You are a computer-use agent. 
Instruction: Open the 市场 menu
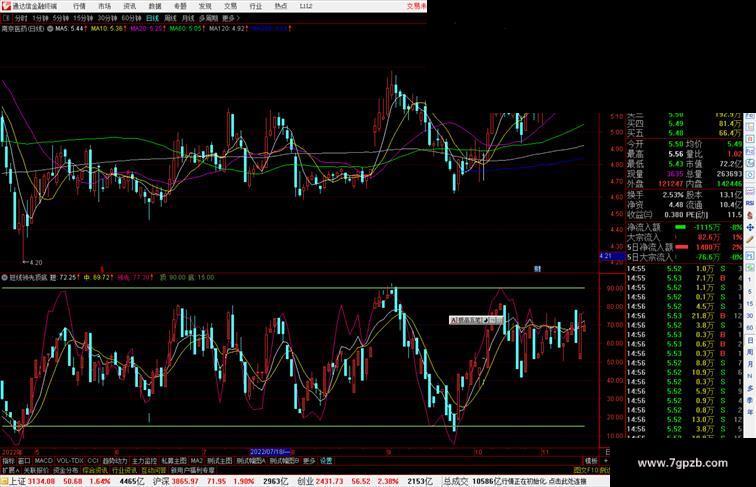point(105,6)
